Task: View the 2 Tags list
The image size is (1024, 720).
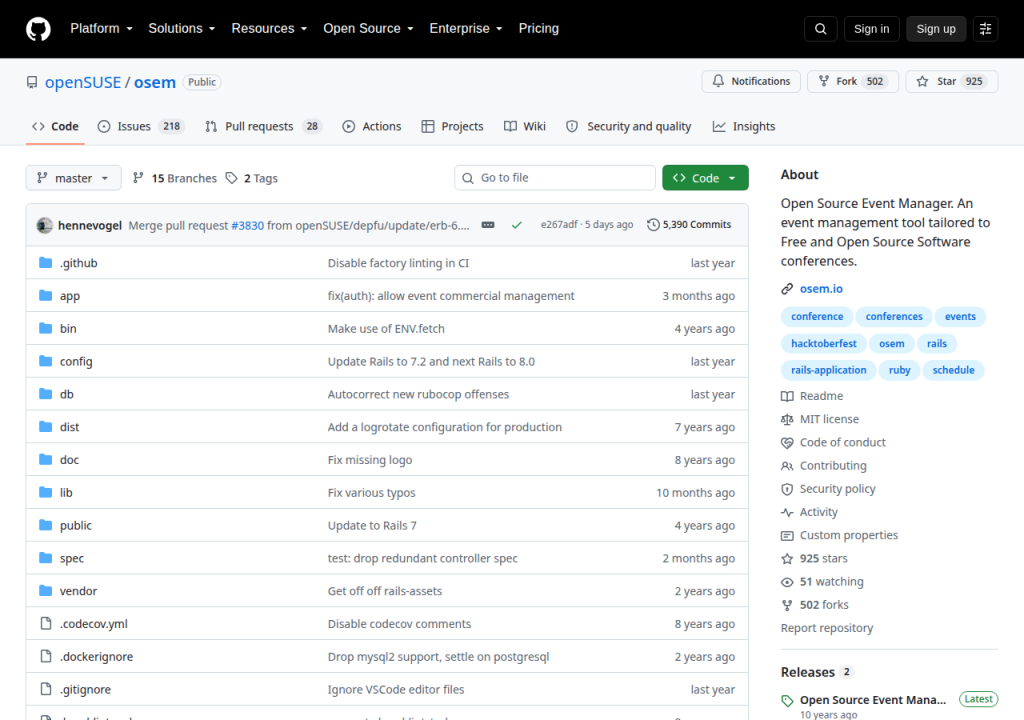Action: (252, 178)
